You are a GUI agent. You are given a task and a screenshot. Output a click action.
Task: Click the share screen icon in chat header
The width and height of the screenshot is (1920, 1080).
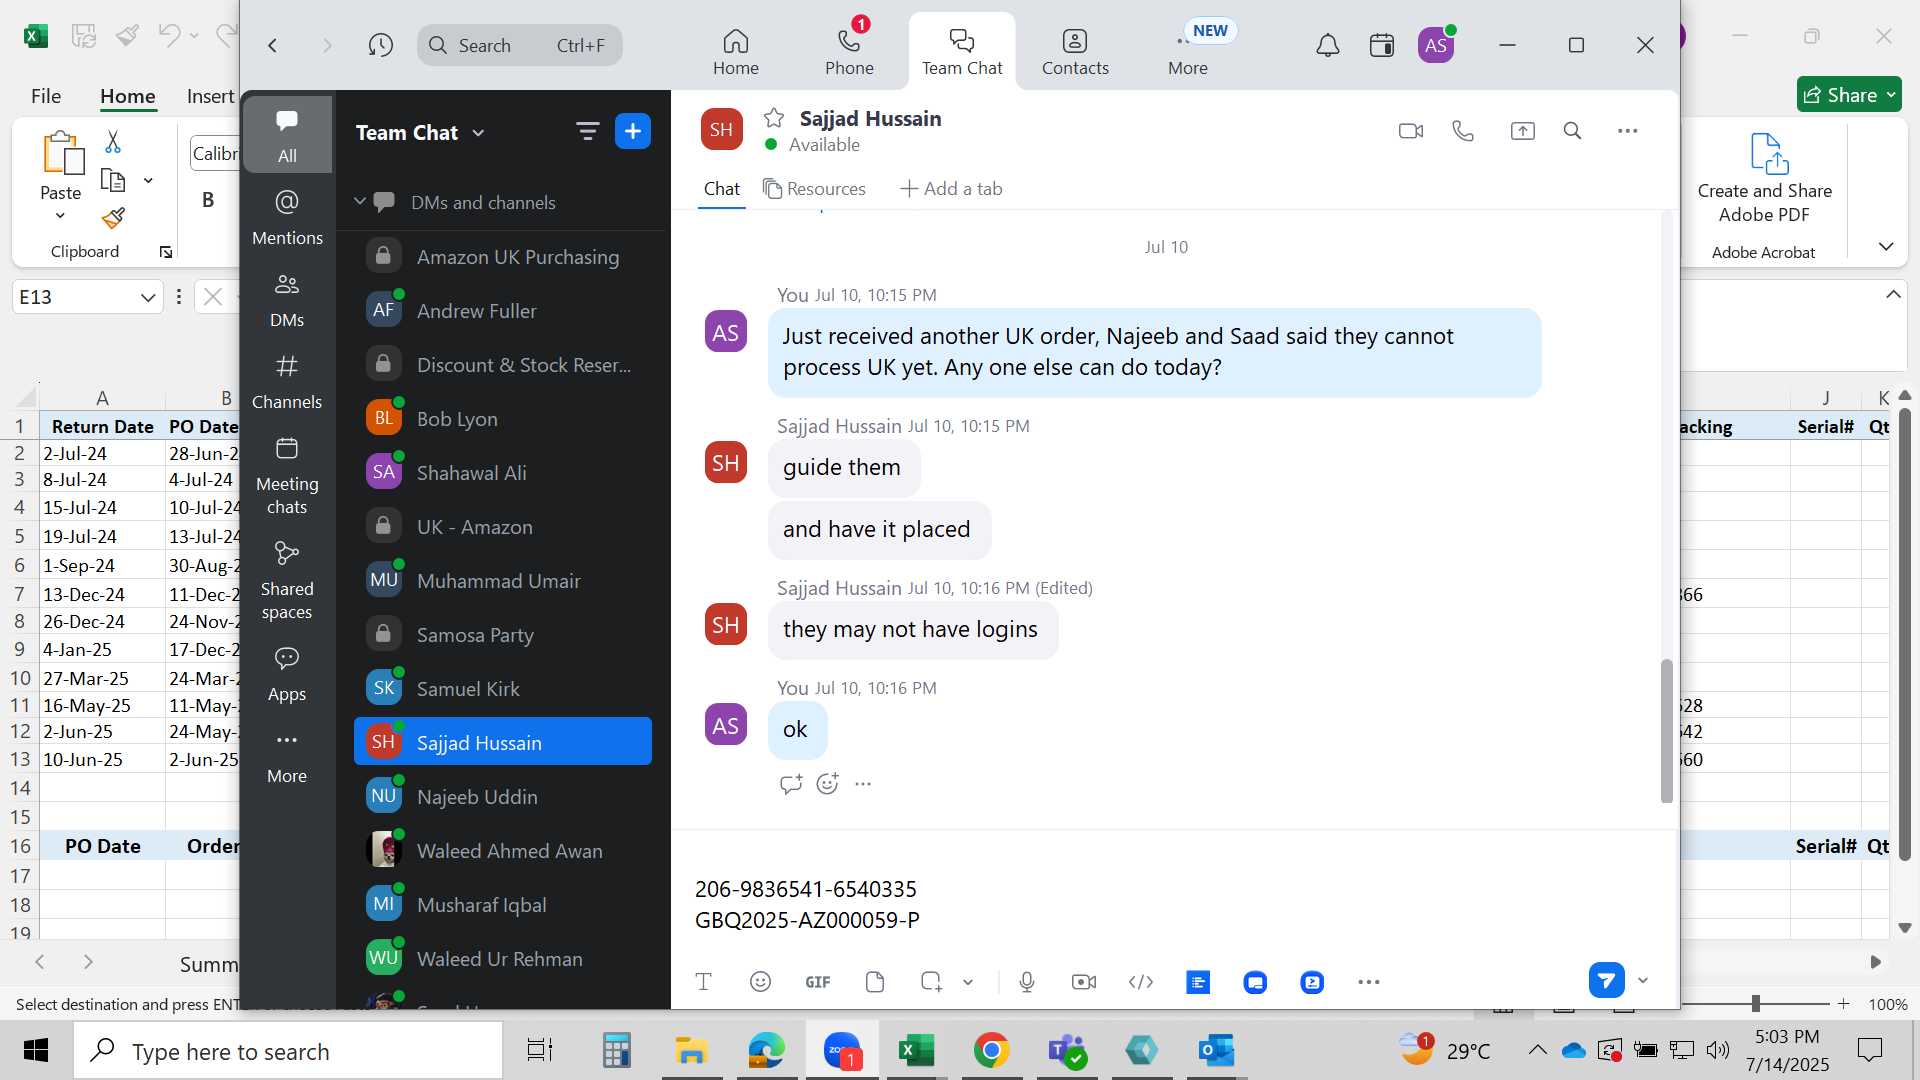click(1522, 131)
